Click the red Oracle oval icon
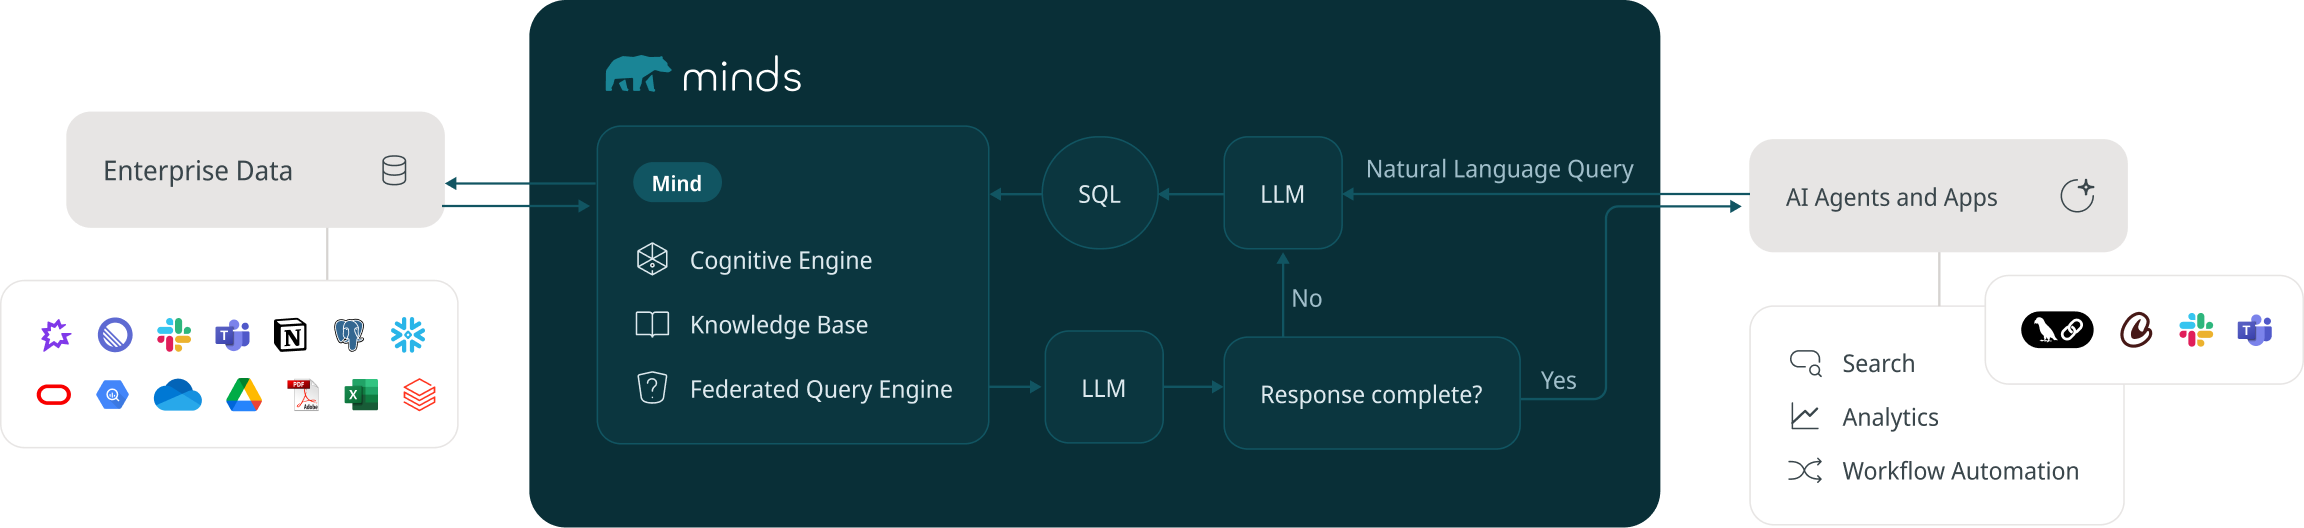The image size is (2304, 528). [x=54, y=395]
